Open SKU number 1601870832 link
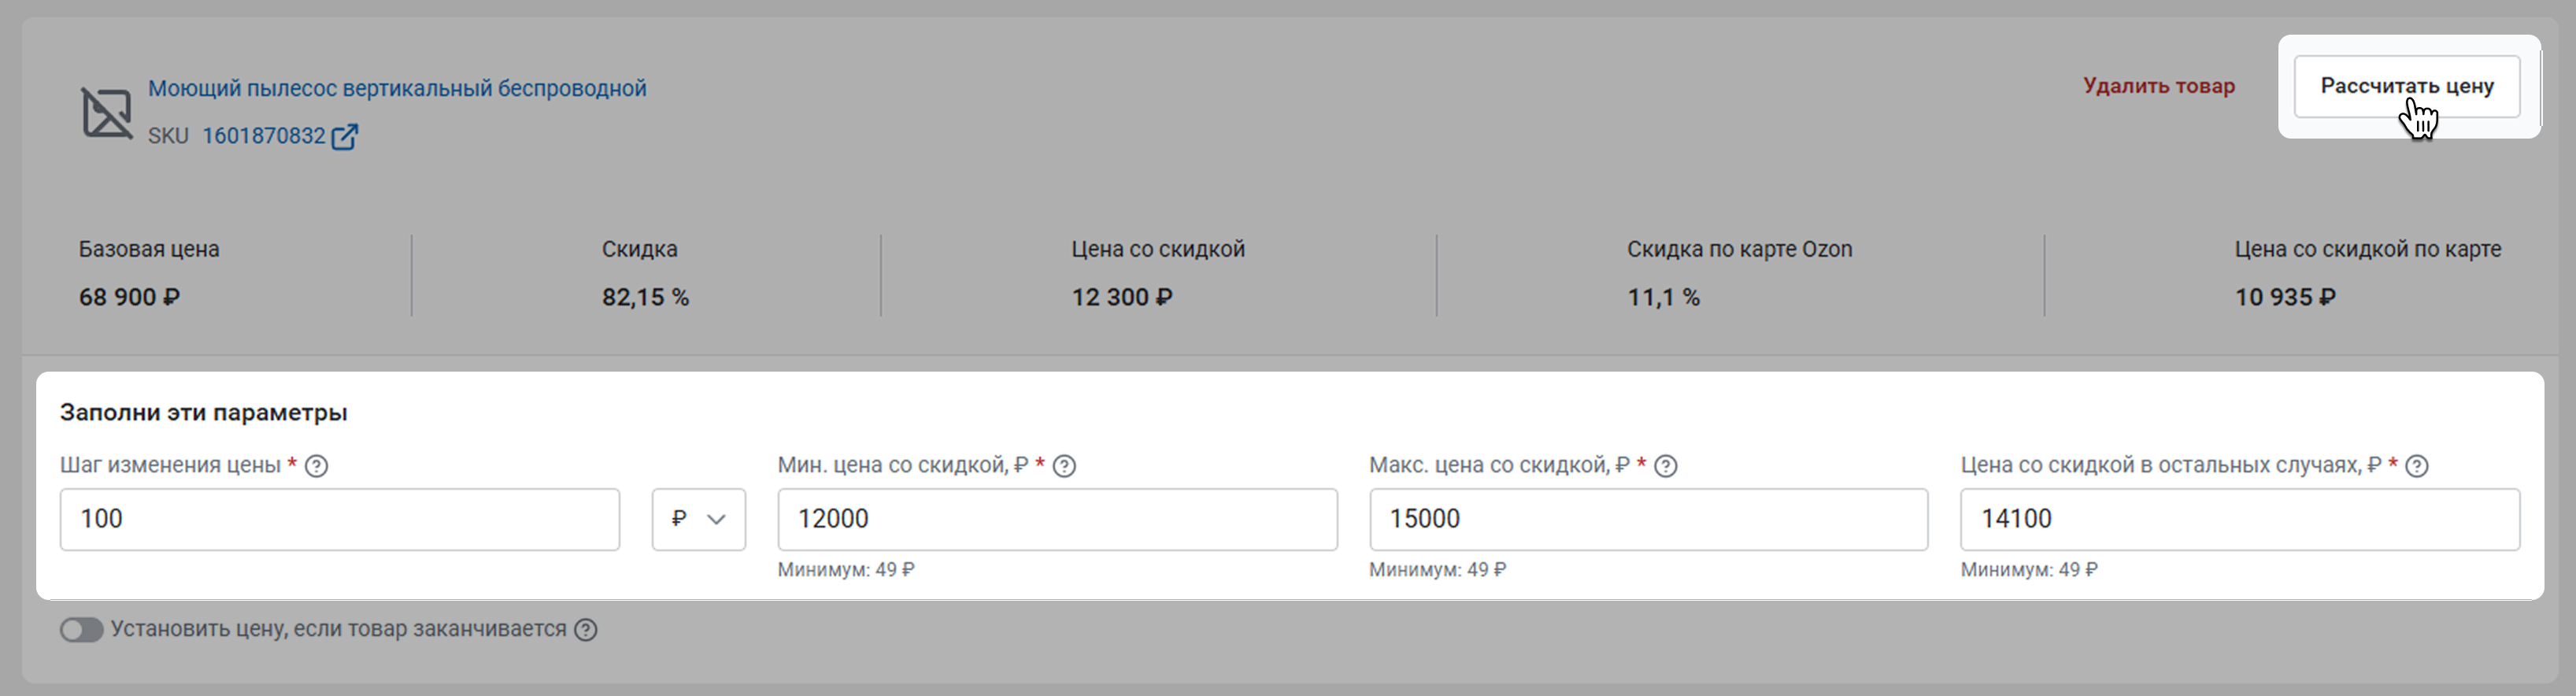 (x=264, y=136)
